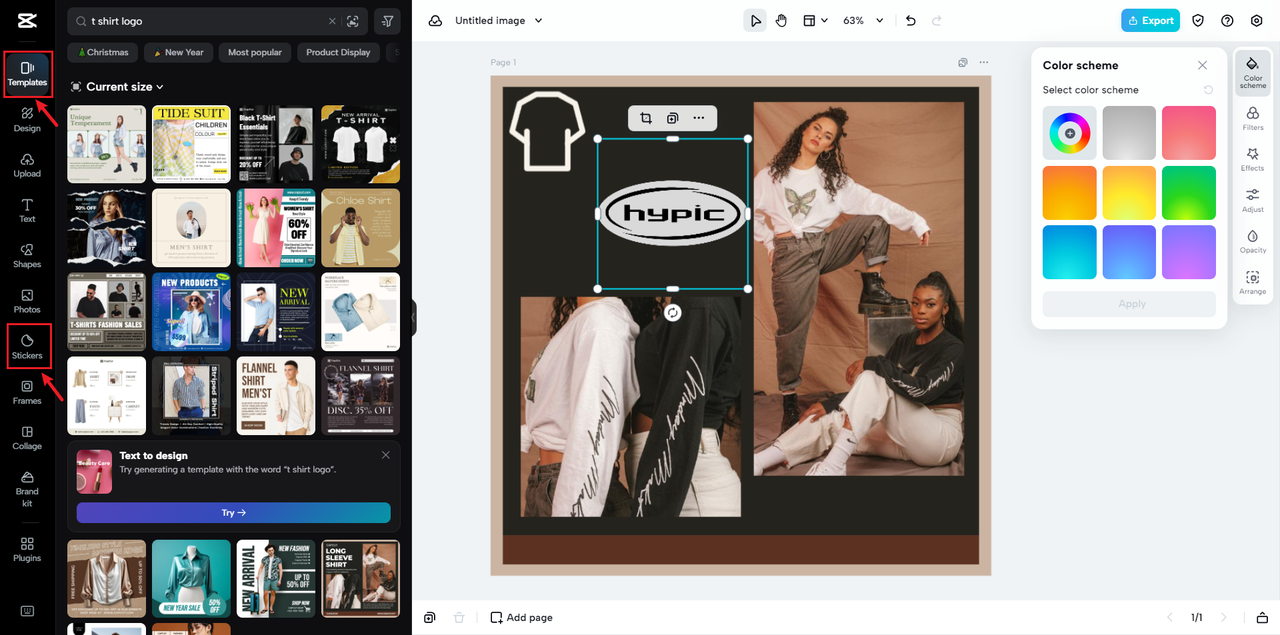
Task: Crop the selected hypic logo
Action: coord(646,118)
